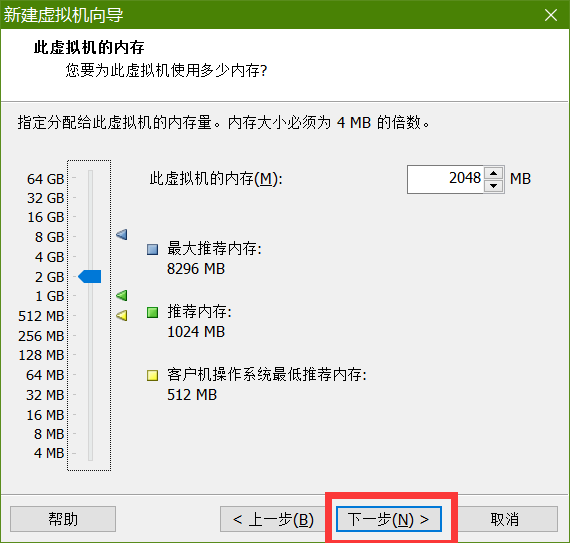Decrease memory with spinner down arrow
Screen dimensions: 570x543
493,186
